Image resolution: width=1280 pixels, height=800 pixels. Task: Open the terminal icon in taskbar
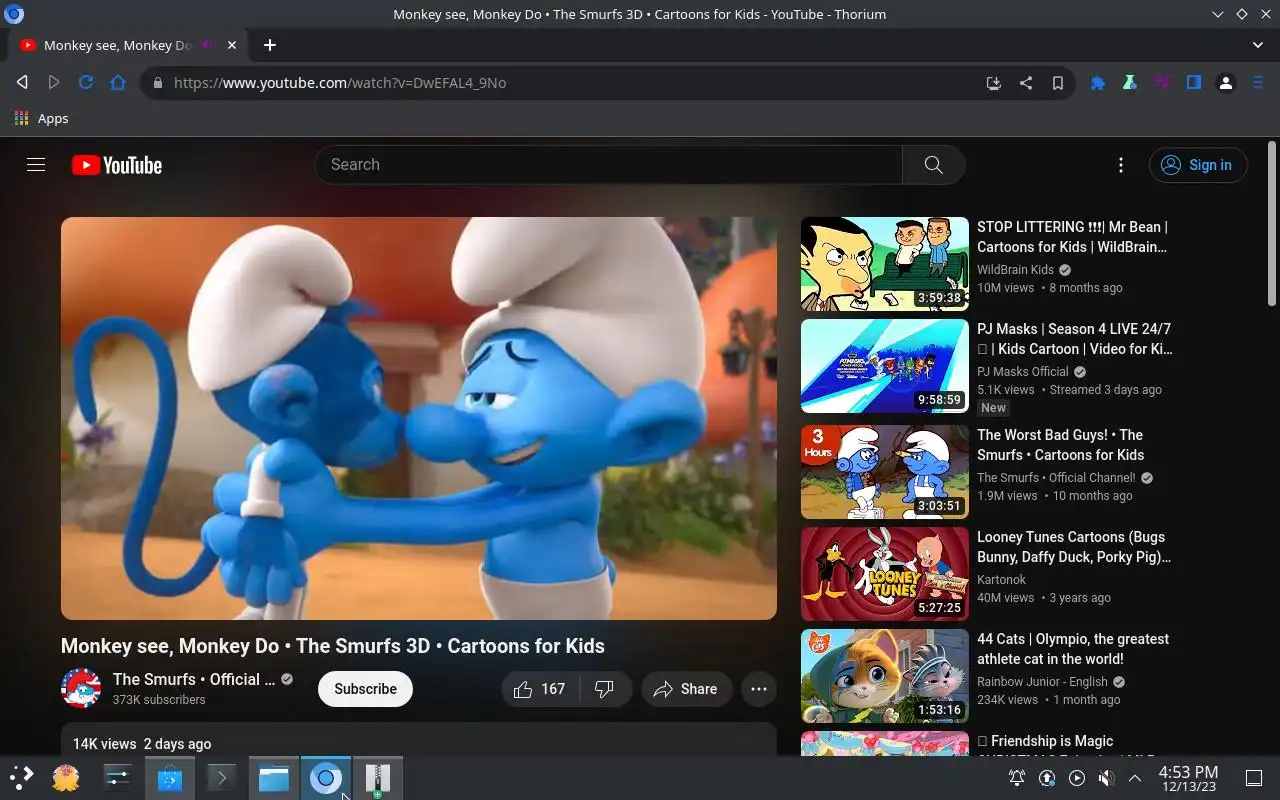point(221,778)
